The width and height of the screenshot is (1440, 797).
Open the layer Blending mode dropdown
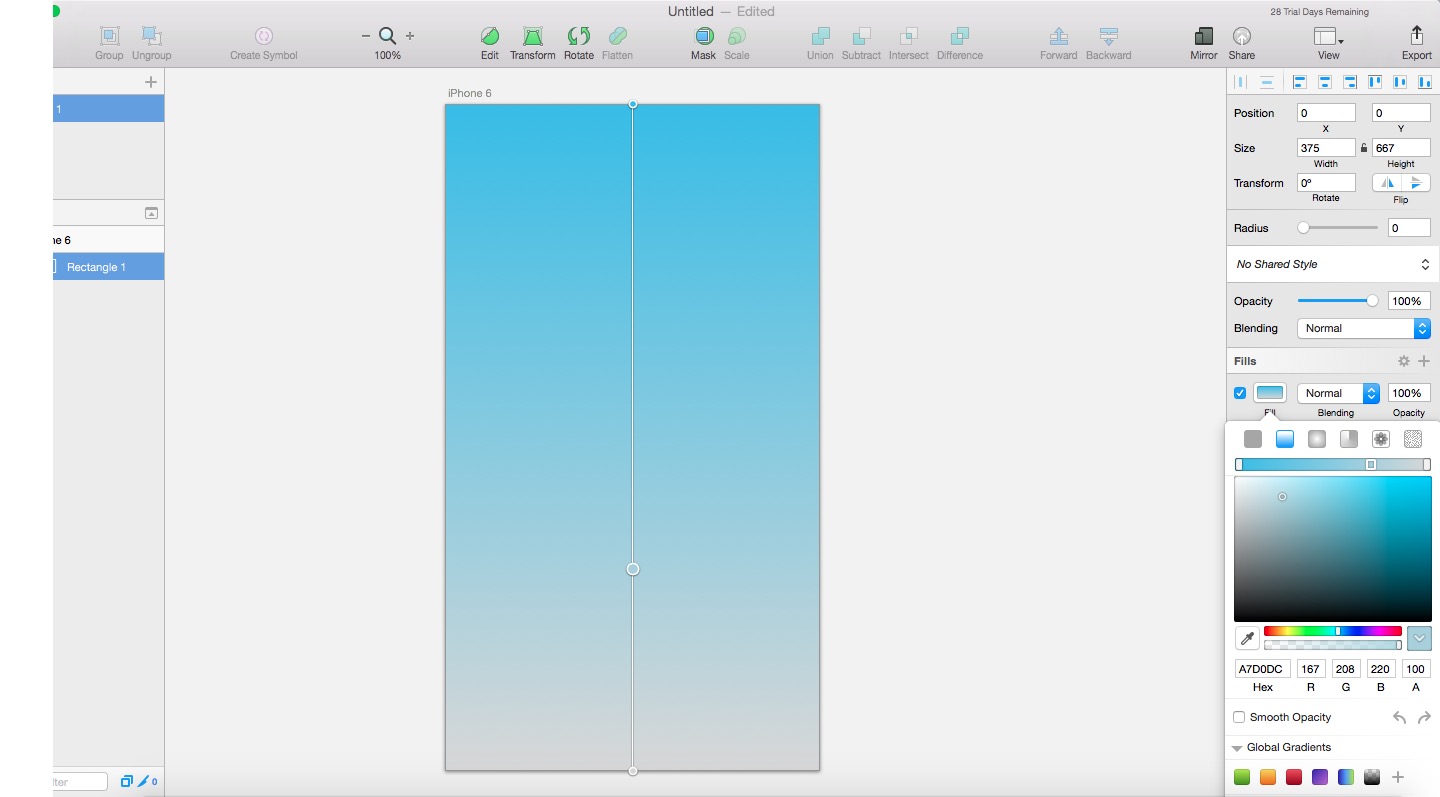point(1364,328)
